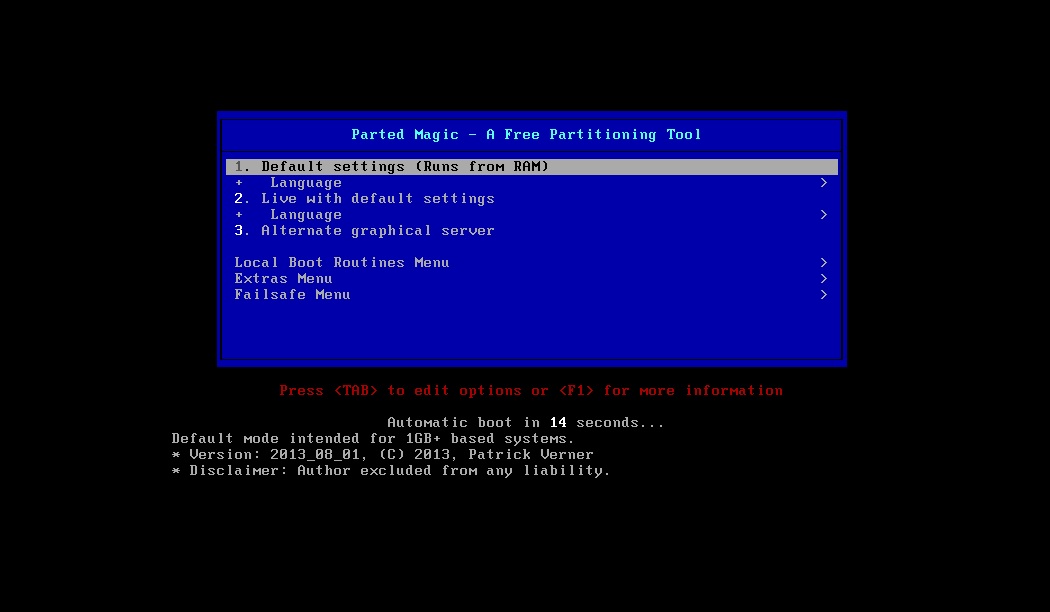Click the Parted Magic title text

pyautogui.click(x=526, y=135)
